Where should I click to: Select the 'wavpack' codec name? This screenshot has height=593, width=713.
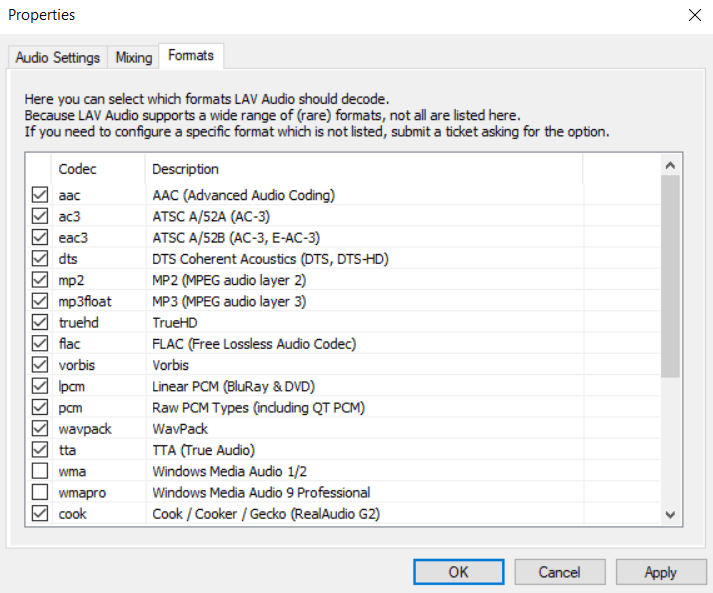[85, 429]
